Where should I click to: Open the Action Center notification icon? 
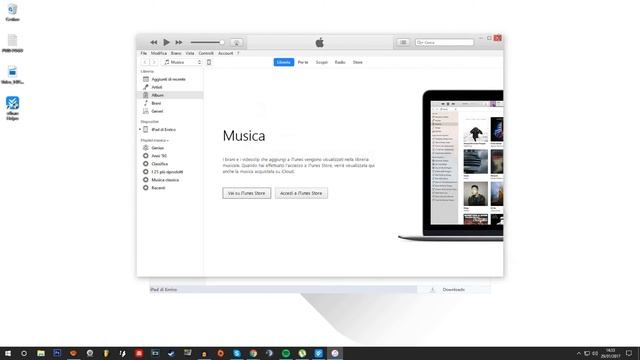629,353
